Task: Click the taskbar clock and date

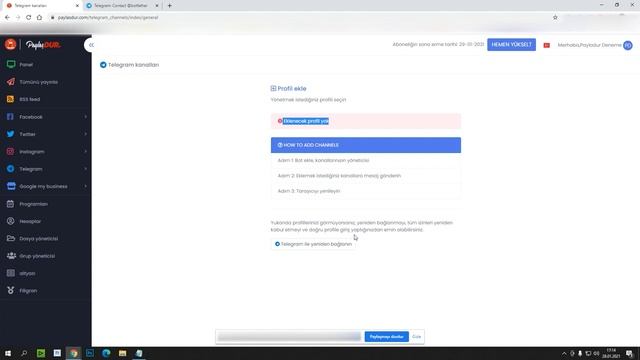Action: coord(611,353)
